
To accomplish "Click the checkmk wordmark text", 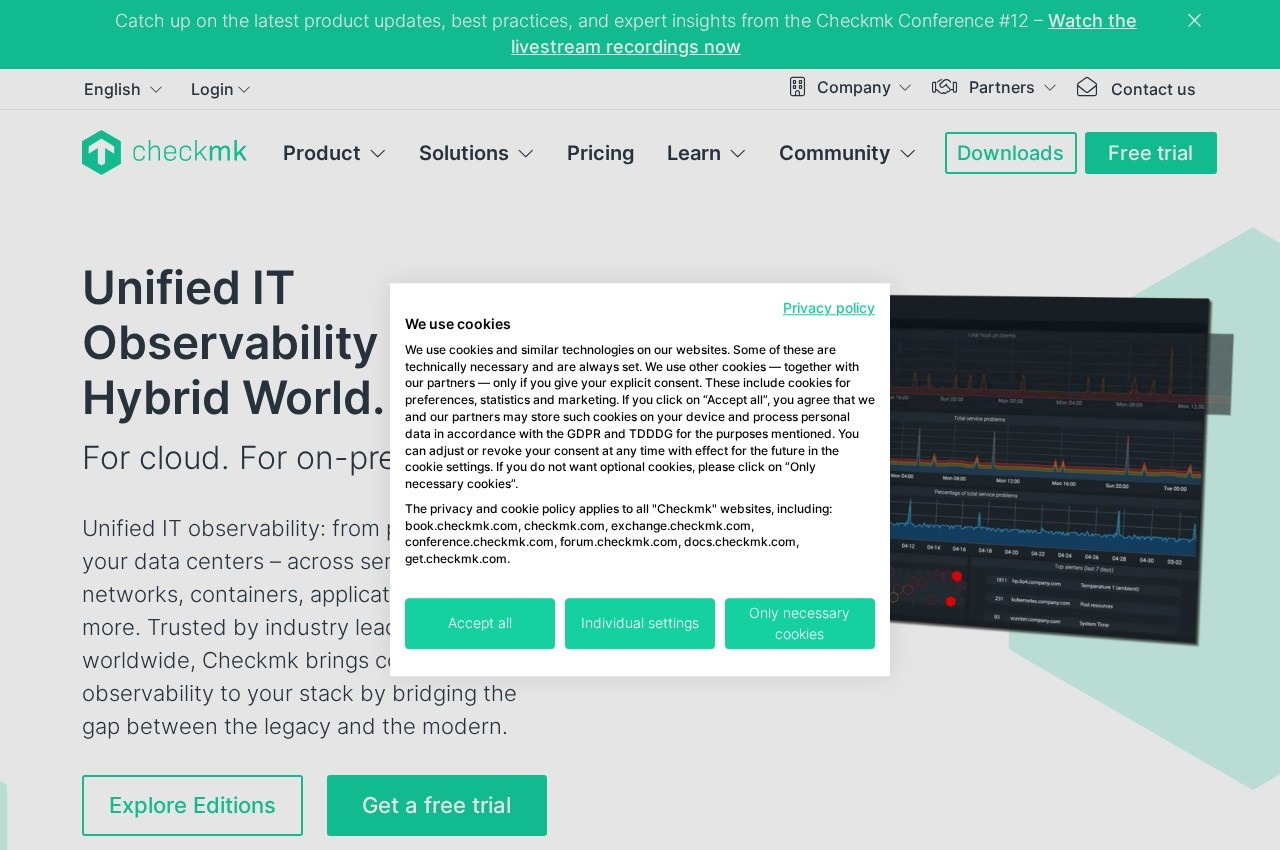I will click(189, 152).
